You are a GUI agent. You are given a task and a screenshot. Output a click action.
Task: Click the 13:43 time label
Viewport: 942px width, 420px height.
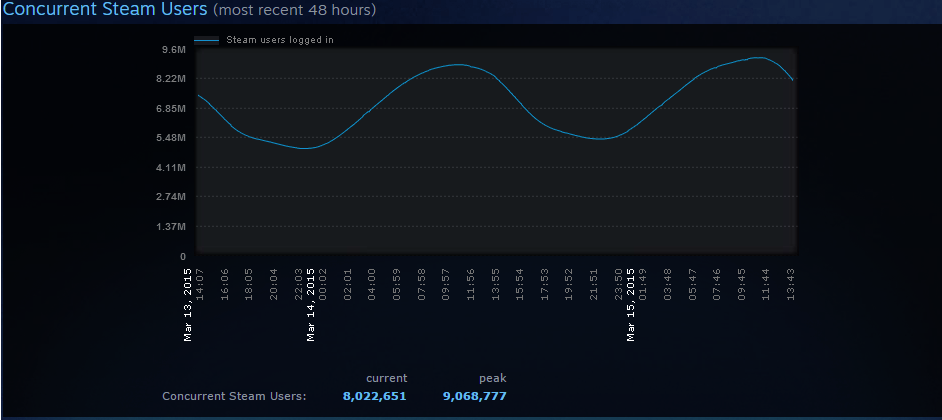[x=791, y=284]
